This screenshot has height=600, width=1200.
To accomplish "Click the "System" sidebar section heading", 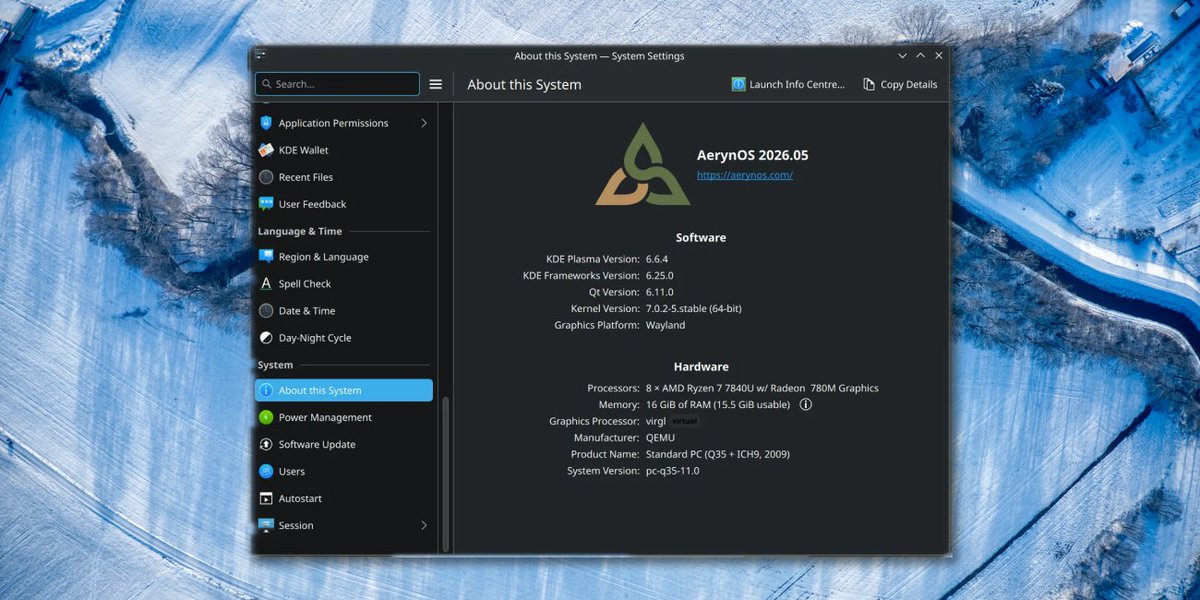I will (x=276, y=365).
